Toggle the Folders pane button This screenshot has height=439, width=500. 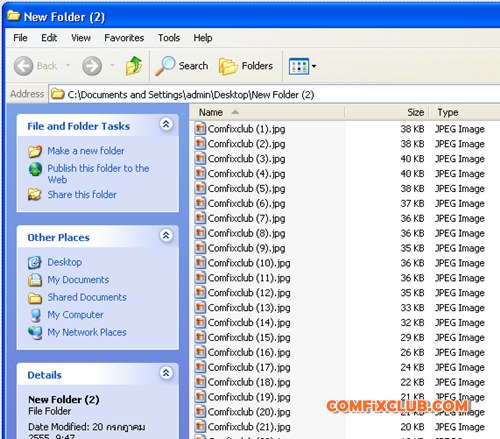pyautogui.click(x=246, y=66)
